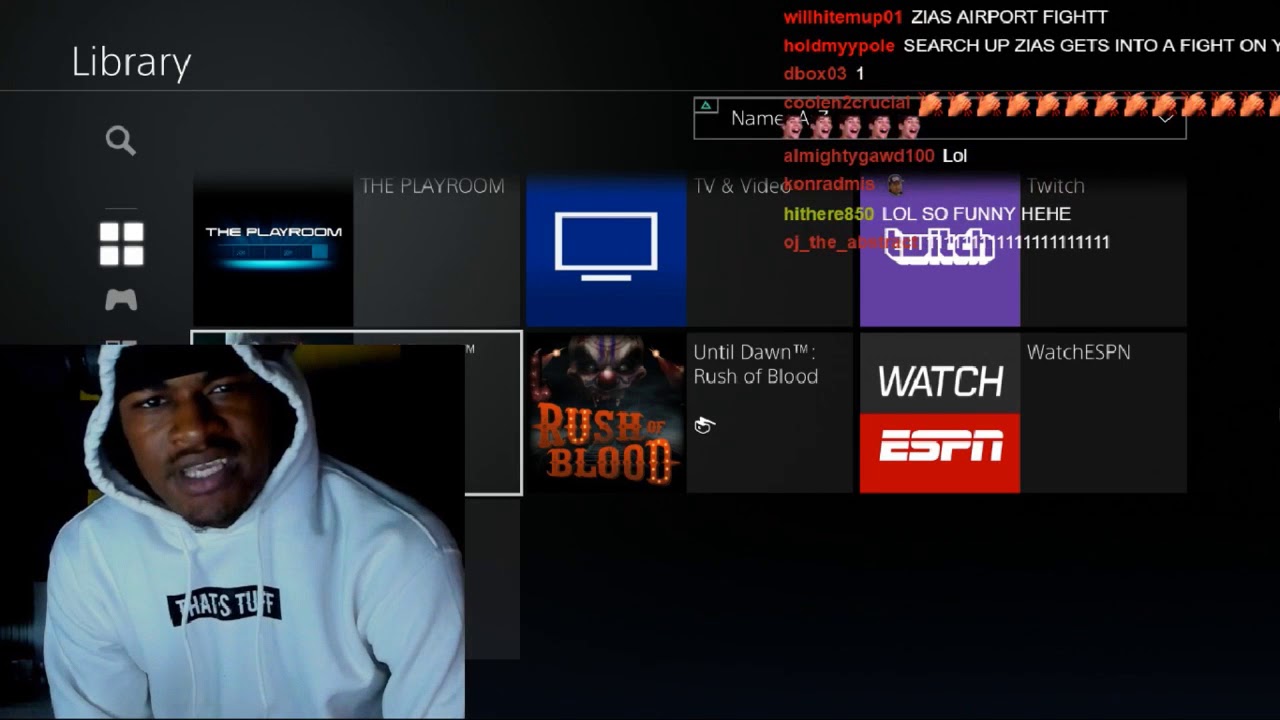This screenshot has width=1280, height=720.
Task: Click chat message "LOL SO FUNNY HEHE"
Action: pyautogui.click(x=976, y=213)
